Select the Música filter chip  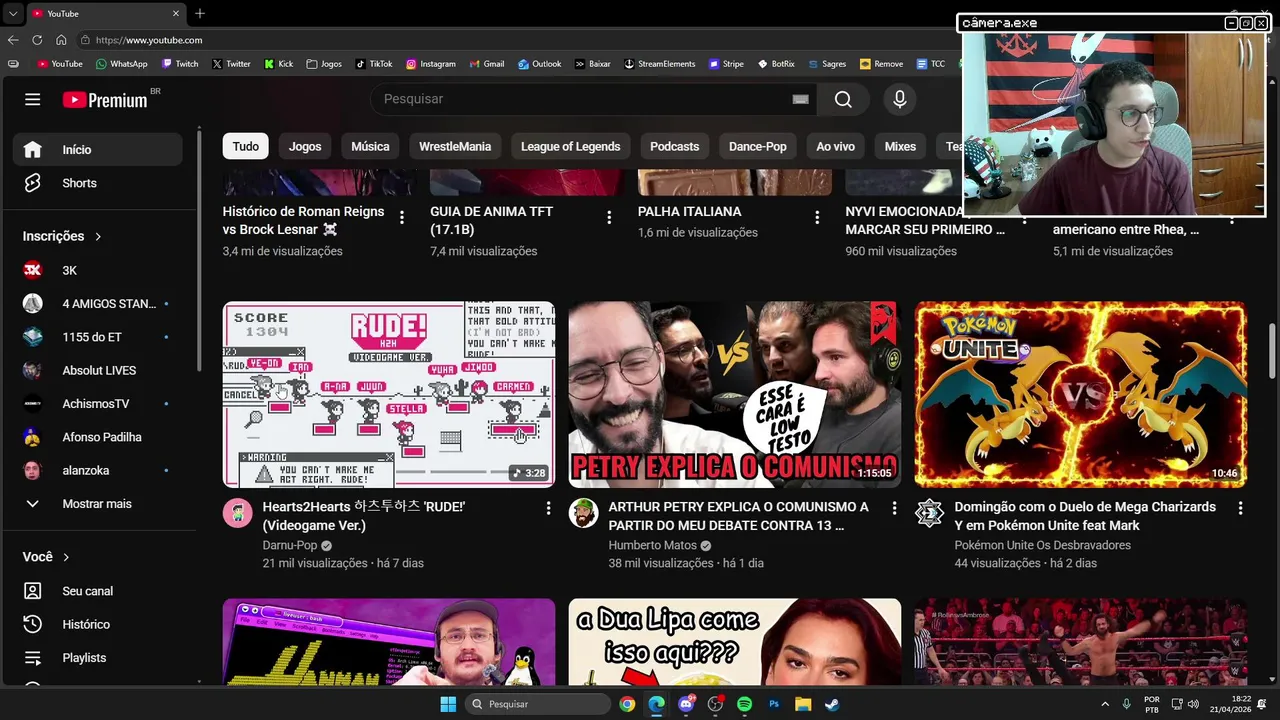click(x=370, y=146)
